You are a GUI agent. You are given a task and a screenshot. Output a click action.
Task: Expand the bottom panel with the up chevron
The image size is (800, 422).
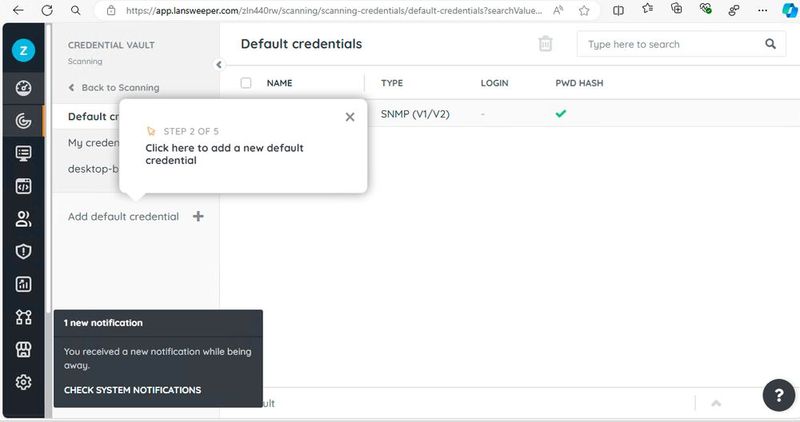coord(716,403)
